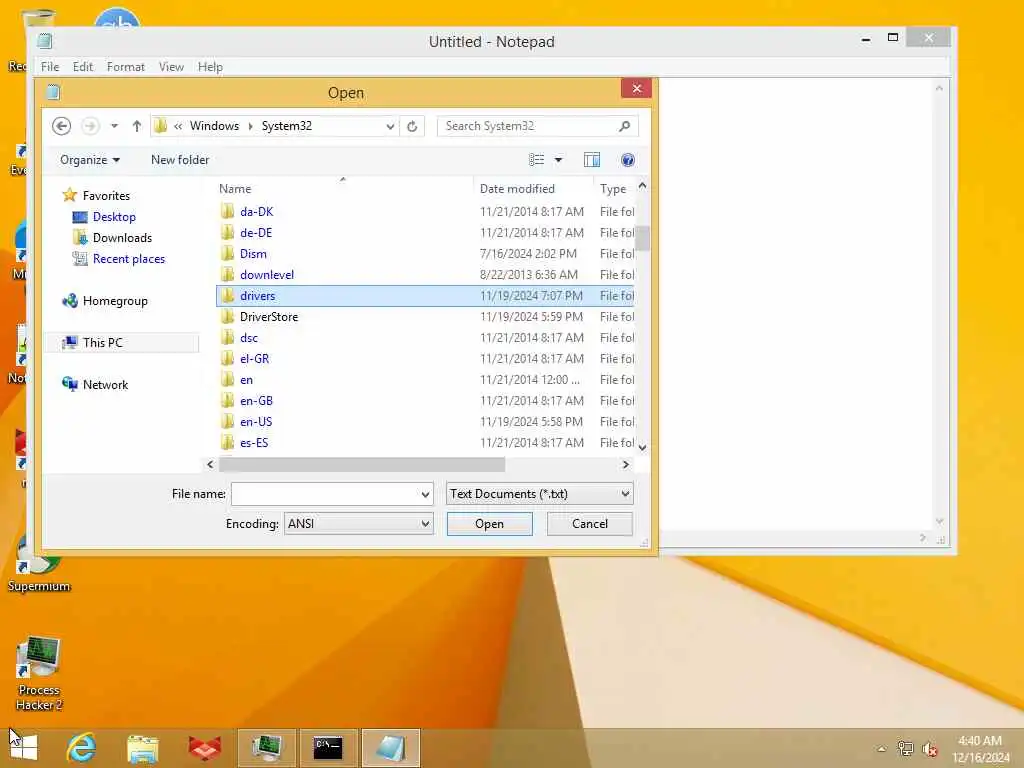This screenshot has height=768, width=1024.
Task: Open Notepad's Help menu
Action: click(x=210, y=67)
